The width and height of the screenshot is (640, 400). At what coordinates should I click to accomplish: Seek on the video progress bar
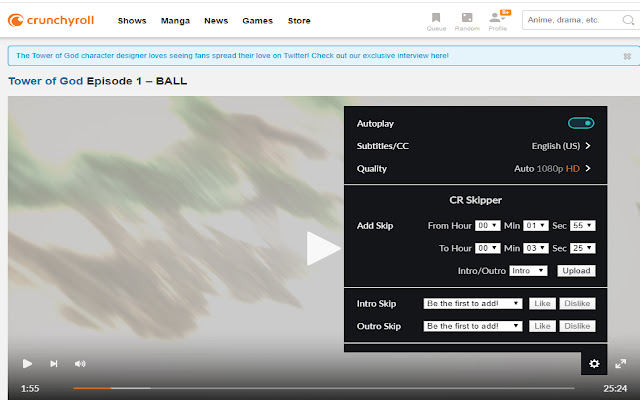[x=324, y=388]
